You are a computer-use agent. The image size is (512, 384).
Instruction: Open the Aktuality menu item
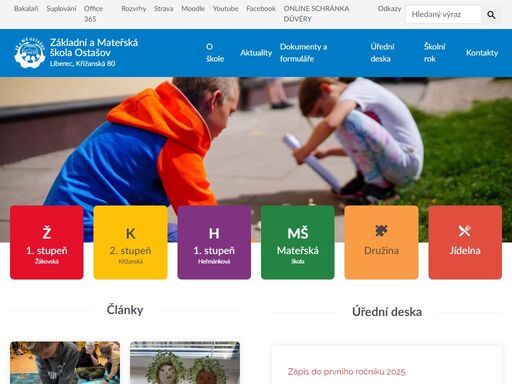256,53
